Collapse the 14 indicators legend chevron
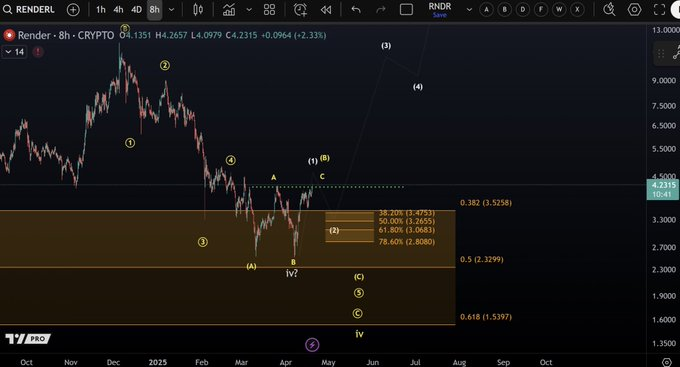680x367 pixels. coord(14,52)
